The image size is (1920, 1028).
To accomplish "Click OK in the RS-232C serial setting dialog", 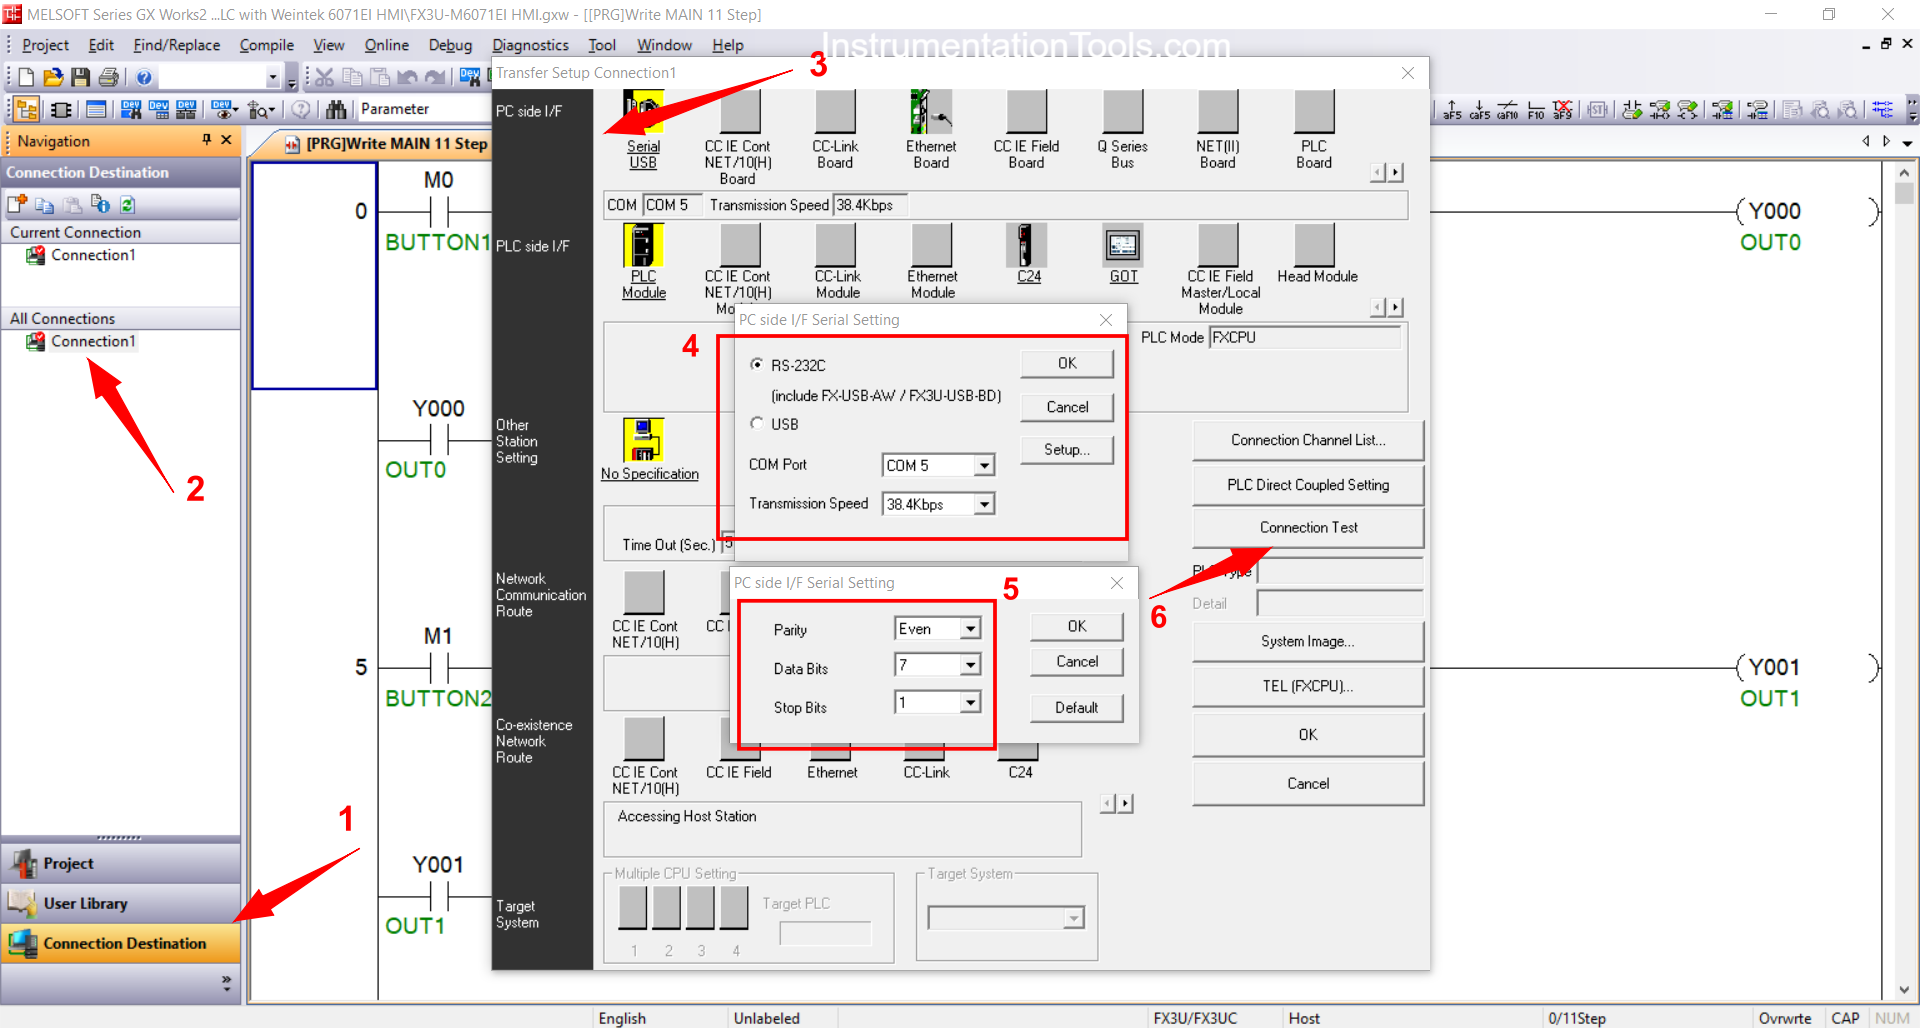I will [x=1067, y=363].
